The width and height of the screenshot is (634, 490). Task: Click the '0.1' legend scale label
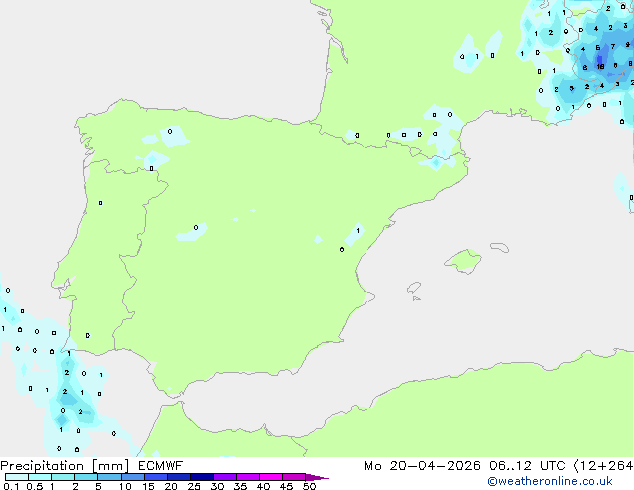tap(11, 486)
